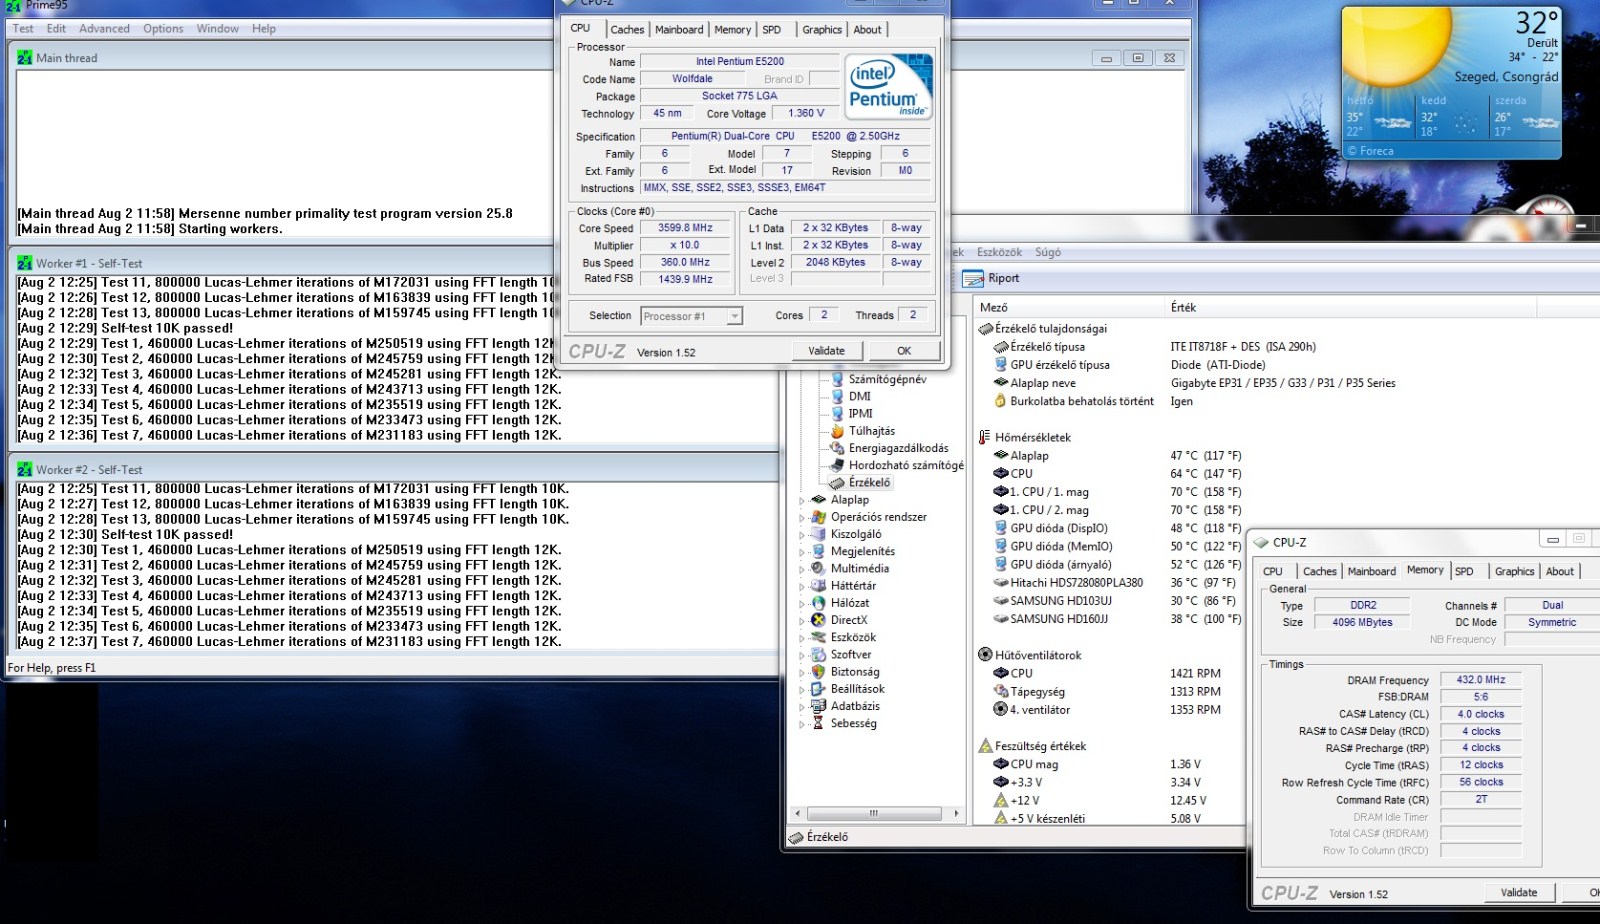1600x924 pixels.
Task: Click the DRAM Frequency 432.0 MHz field
Action: pos(1481,679)
